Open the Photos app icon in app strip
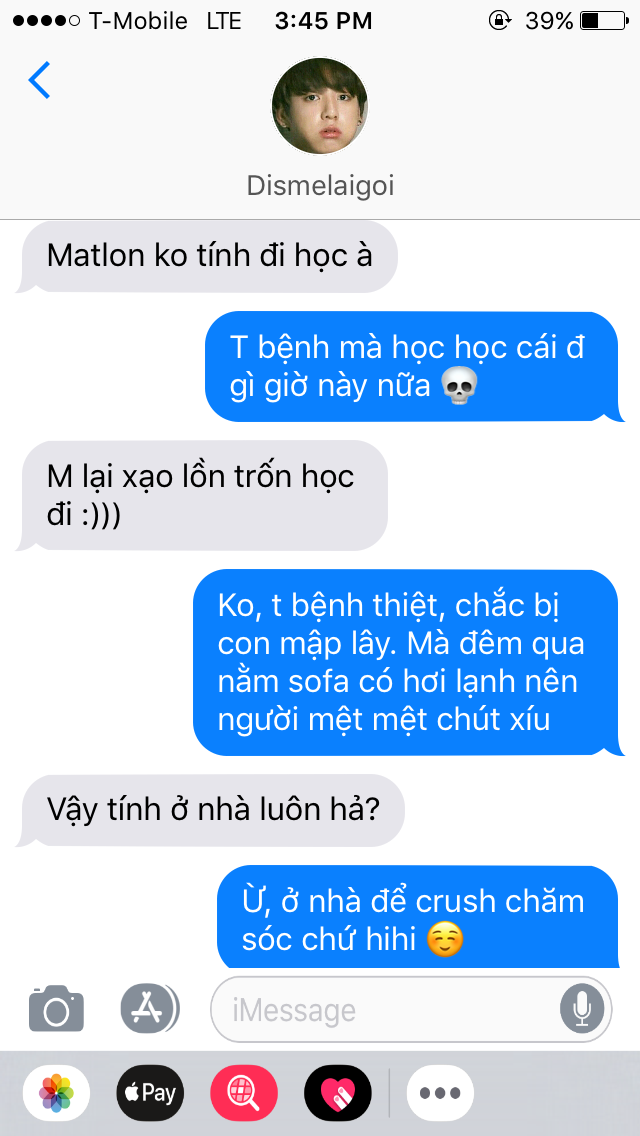The height and width of the screenshot is (1136, 640). pyautogui.click(x=57, y=1093)
